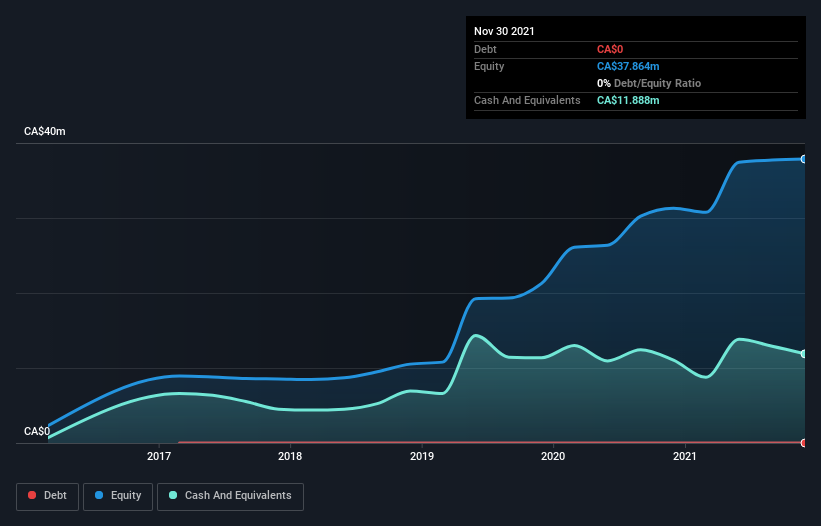
Task: Click the CA$0 y-axis label
Action: click(x=37, y=431)
